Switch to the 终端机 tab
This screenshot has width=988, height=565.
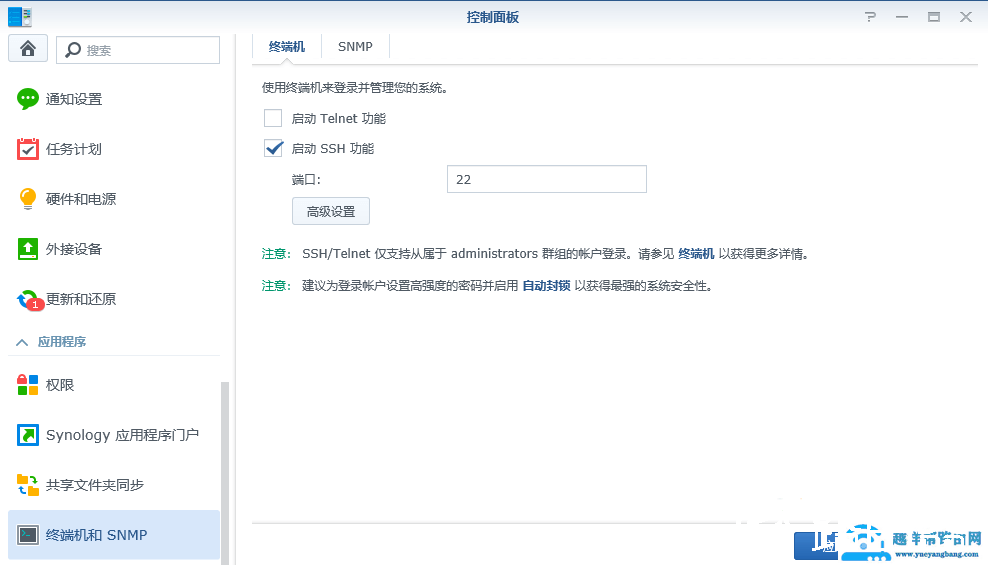[x=287, y=47]
